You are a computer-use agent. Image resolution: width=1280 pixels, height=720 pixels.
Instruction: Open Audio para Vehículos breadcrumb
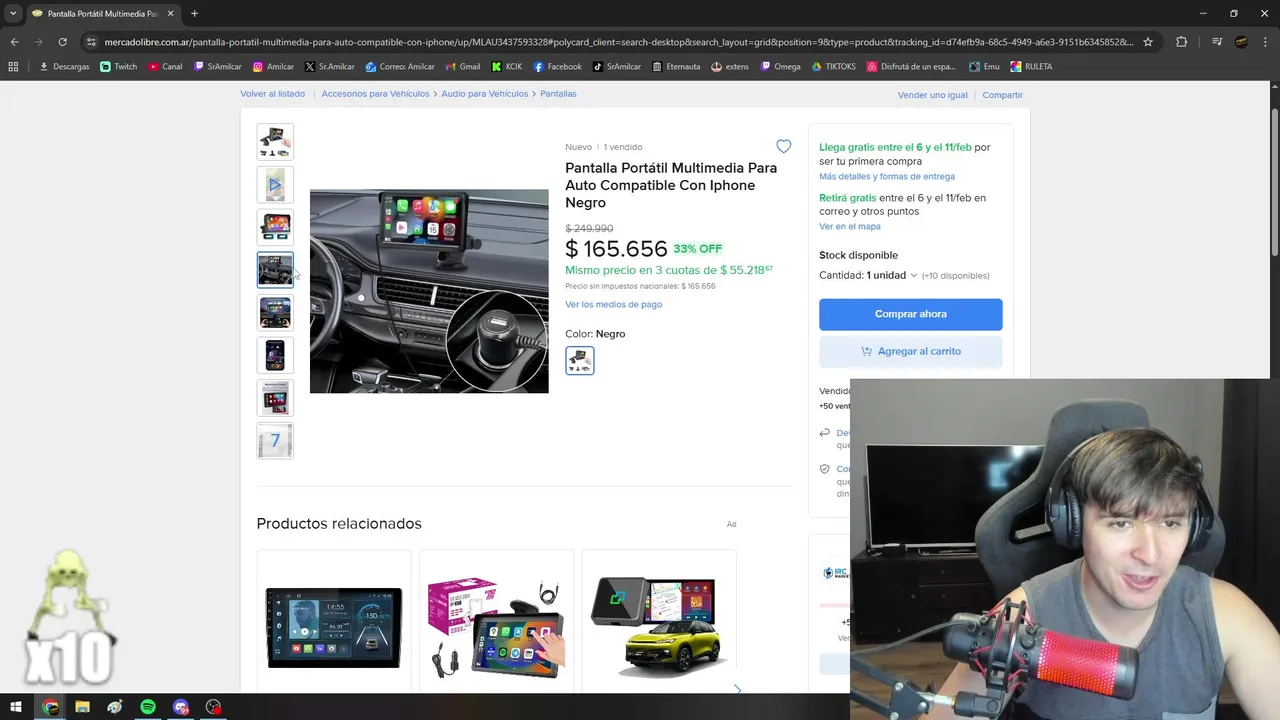pos(484,94)
